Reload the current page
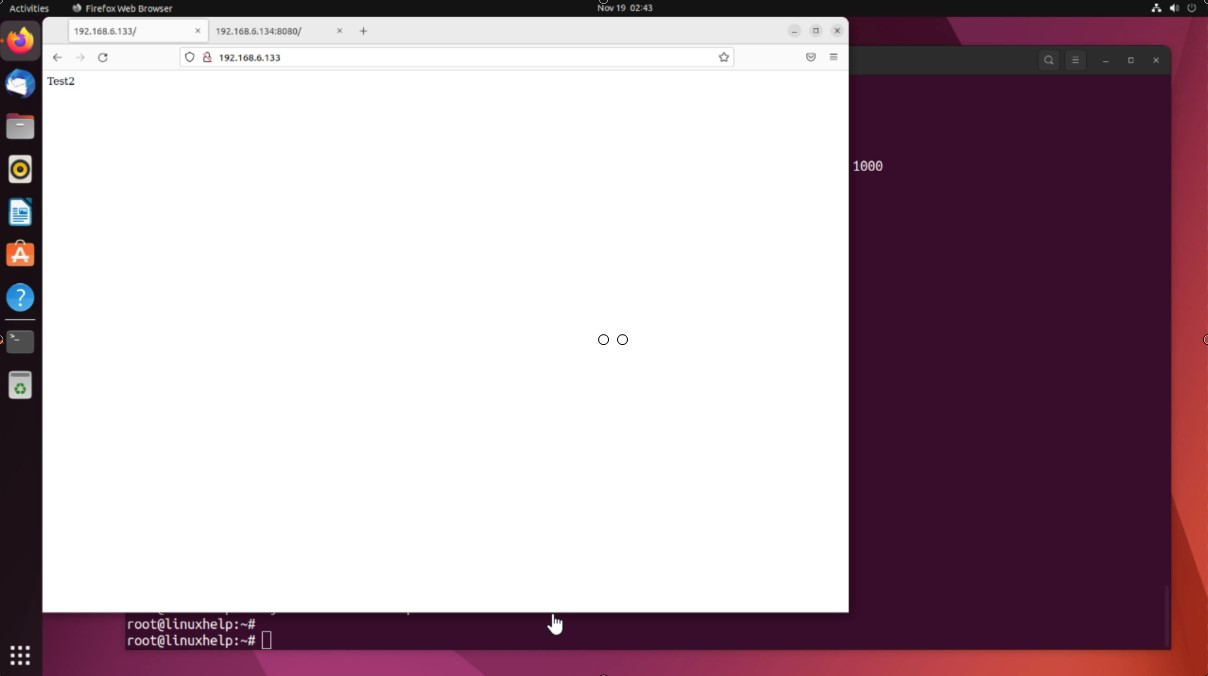 click(102, 57)
